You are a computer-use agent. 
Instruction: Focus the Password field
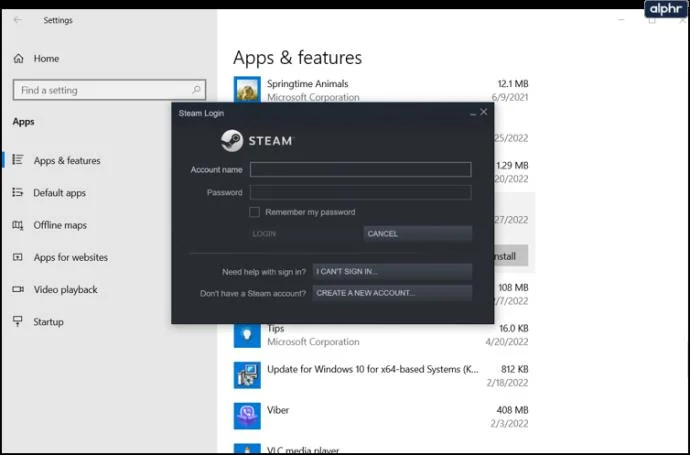(x=360, y=192)
